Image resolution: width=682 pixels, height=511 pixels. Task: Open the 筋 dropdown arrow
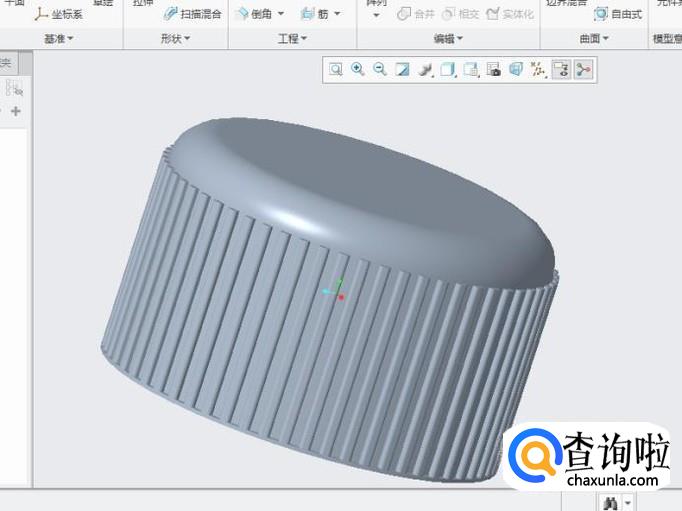338,14
